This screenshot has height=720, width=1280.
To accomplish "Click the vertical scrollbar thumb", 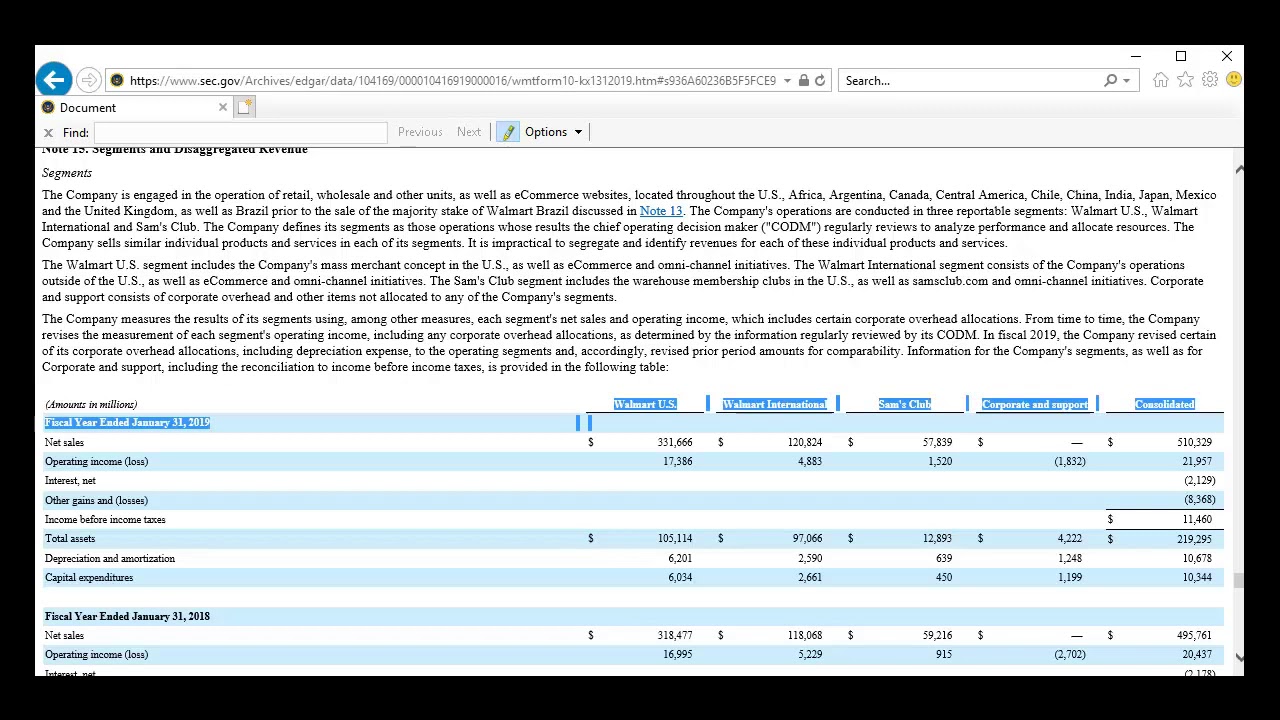I will (1239, 581).
